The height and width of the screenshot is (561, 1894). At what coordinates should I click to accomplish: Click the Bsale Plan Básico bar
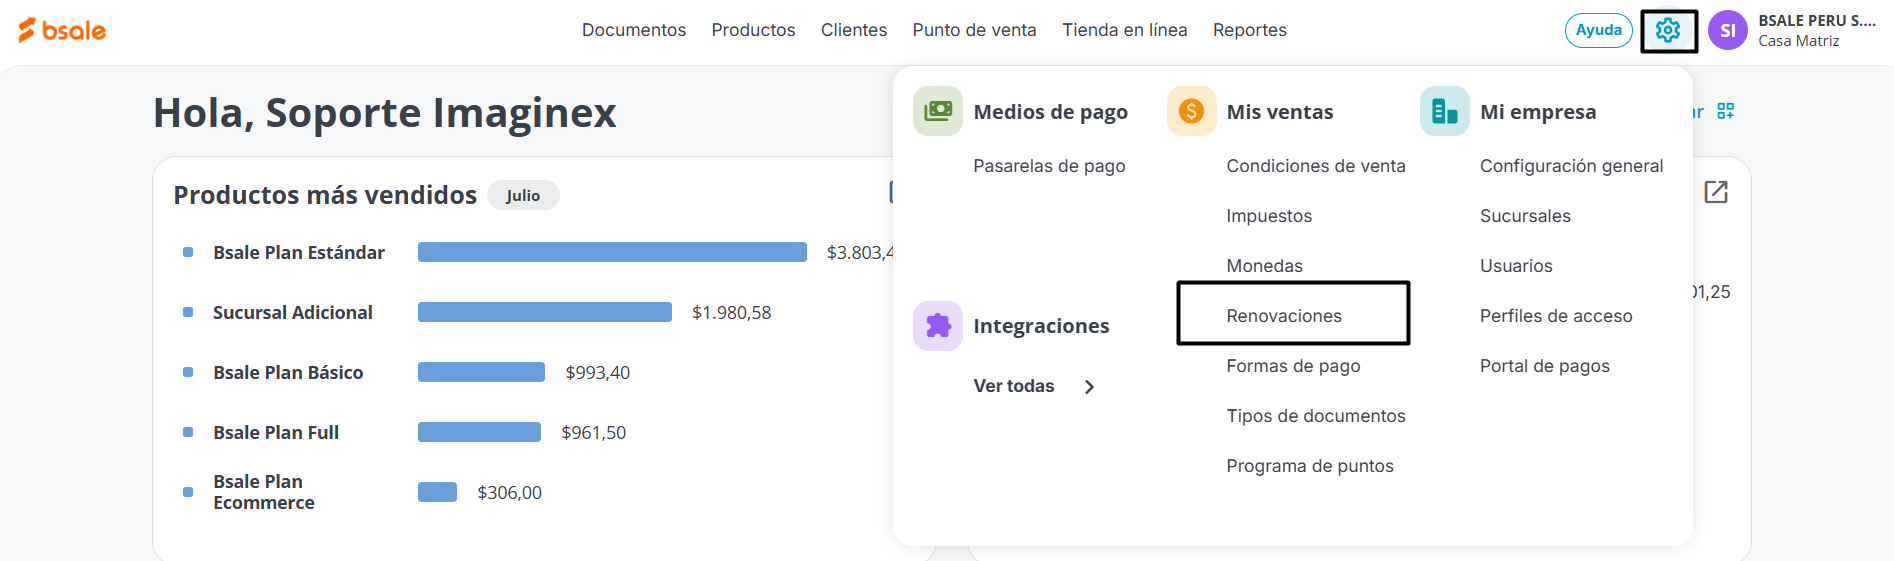481,372
